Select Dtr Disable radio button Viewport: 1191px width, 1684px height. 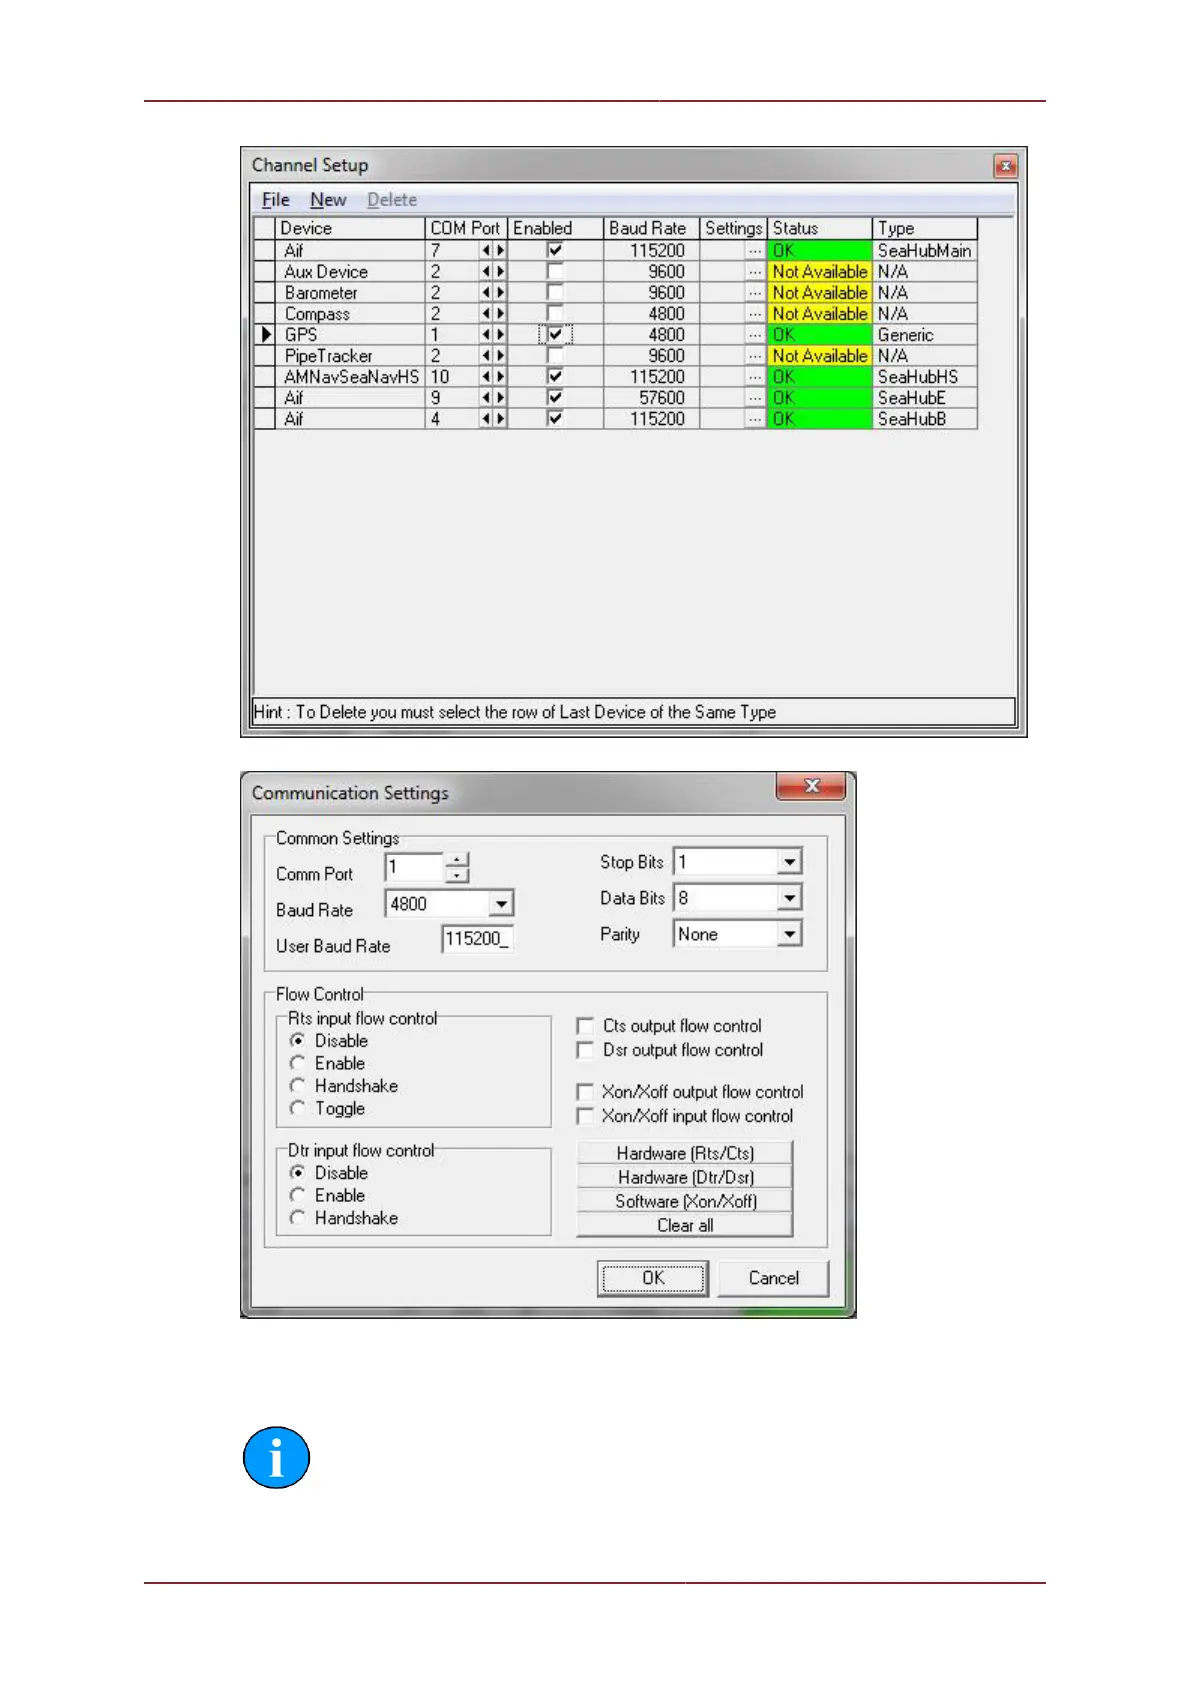(297, 1173)
